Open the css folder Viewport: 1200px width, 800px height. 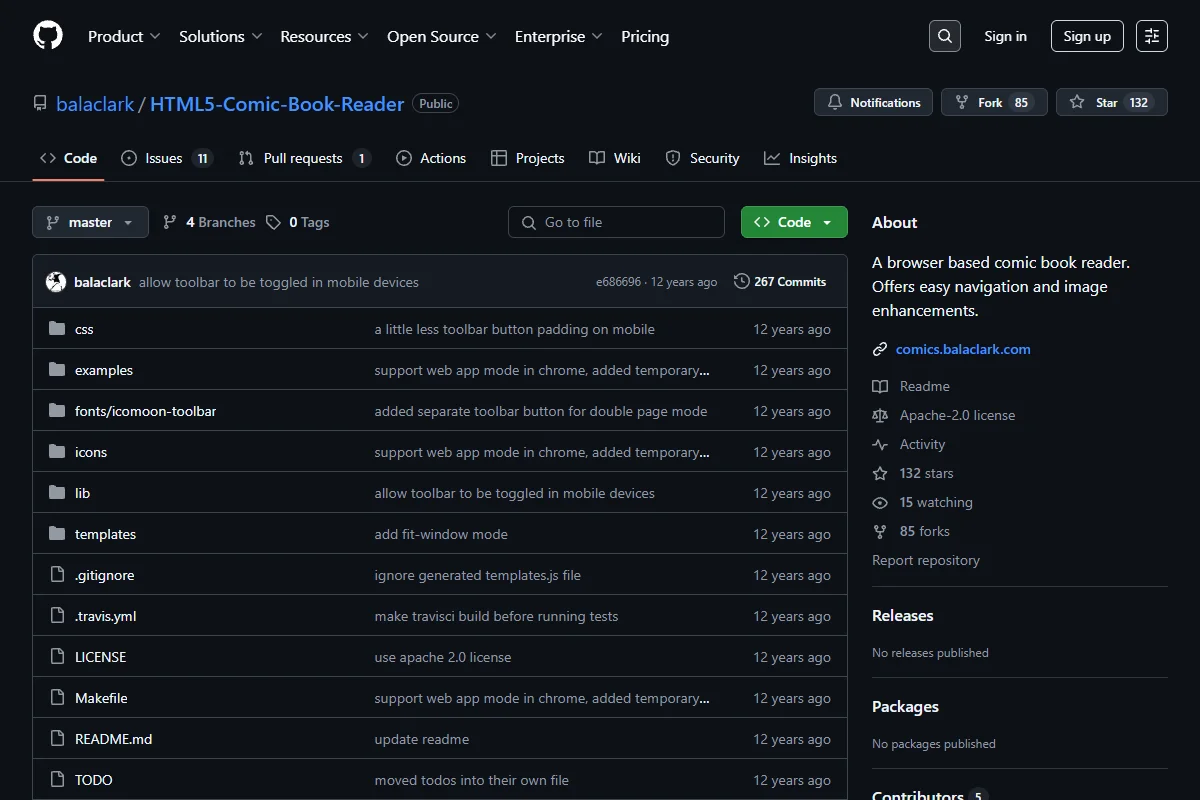[84, 329]
